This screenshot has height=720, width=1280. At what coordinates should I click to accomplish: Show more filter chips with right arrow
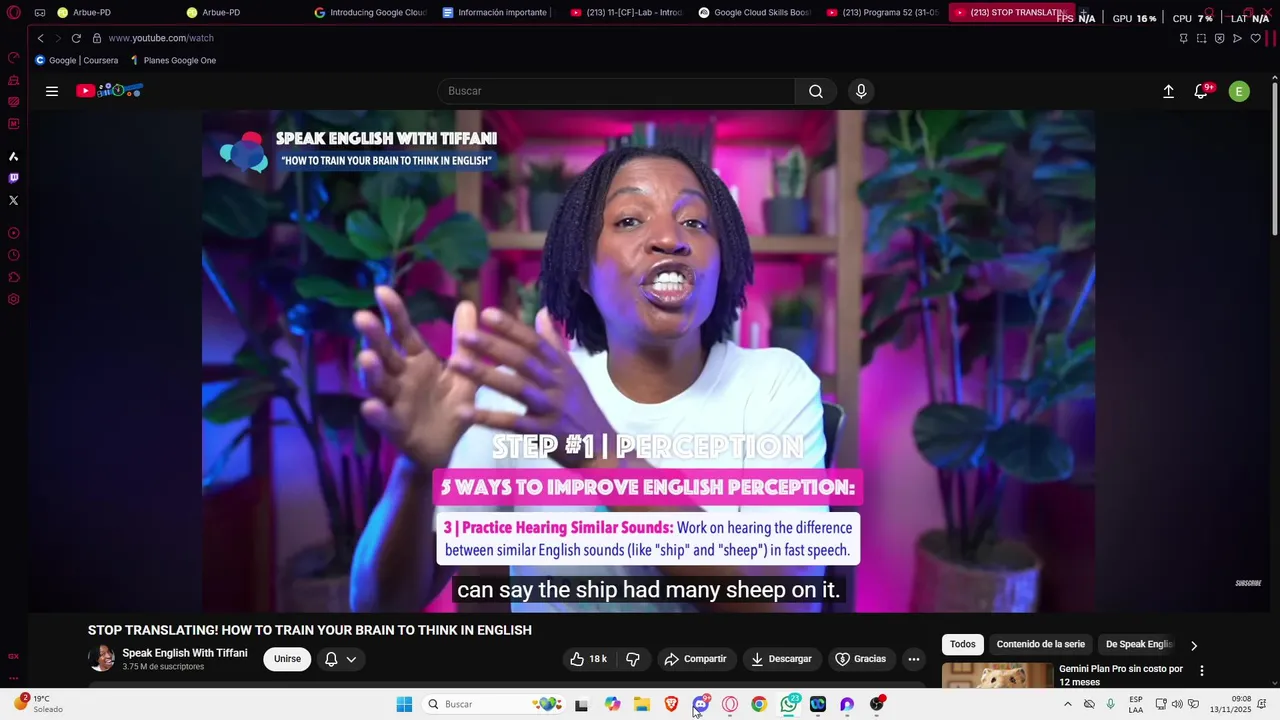tap(1193, 645)
